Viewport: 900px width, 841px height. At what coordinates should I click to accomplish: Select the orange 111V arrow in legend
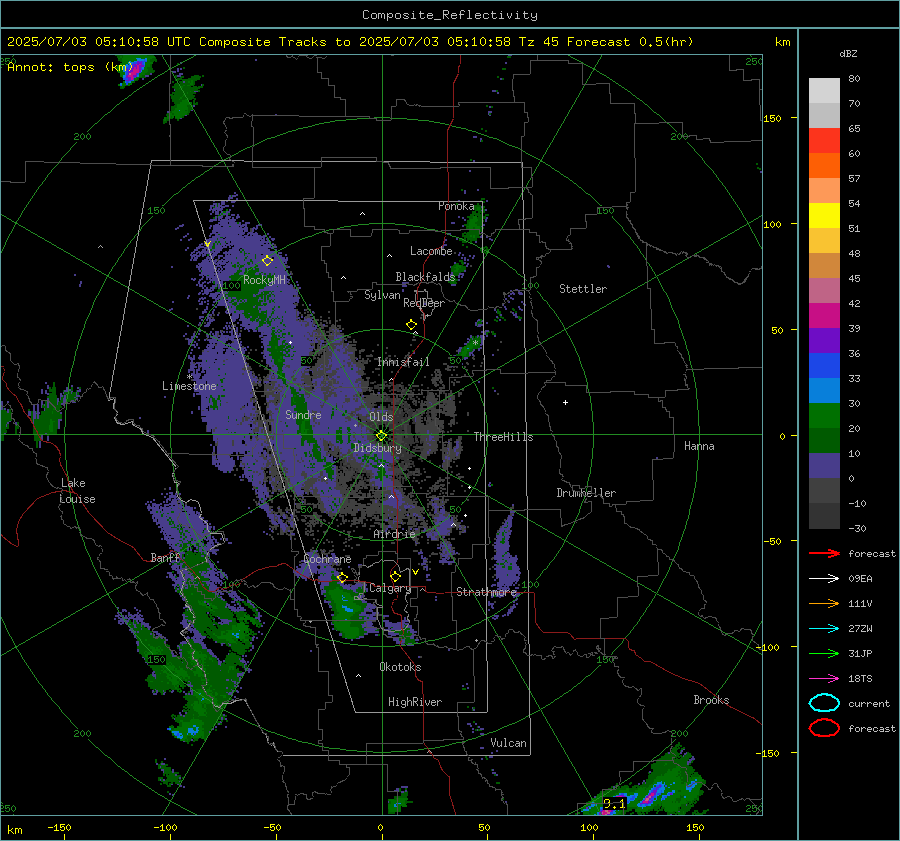click(x=824, y=603)
